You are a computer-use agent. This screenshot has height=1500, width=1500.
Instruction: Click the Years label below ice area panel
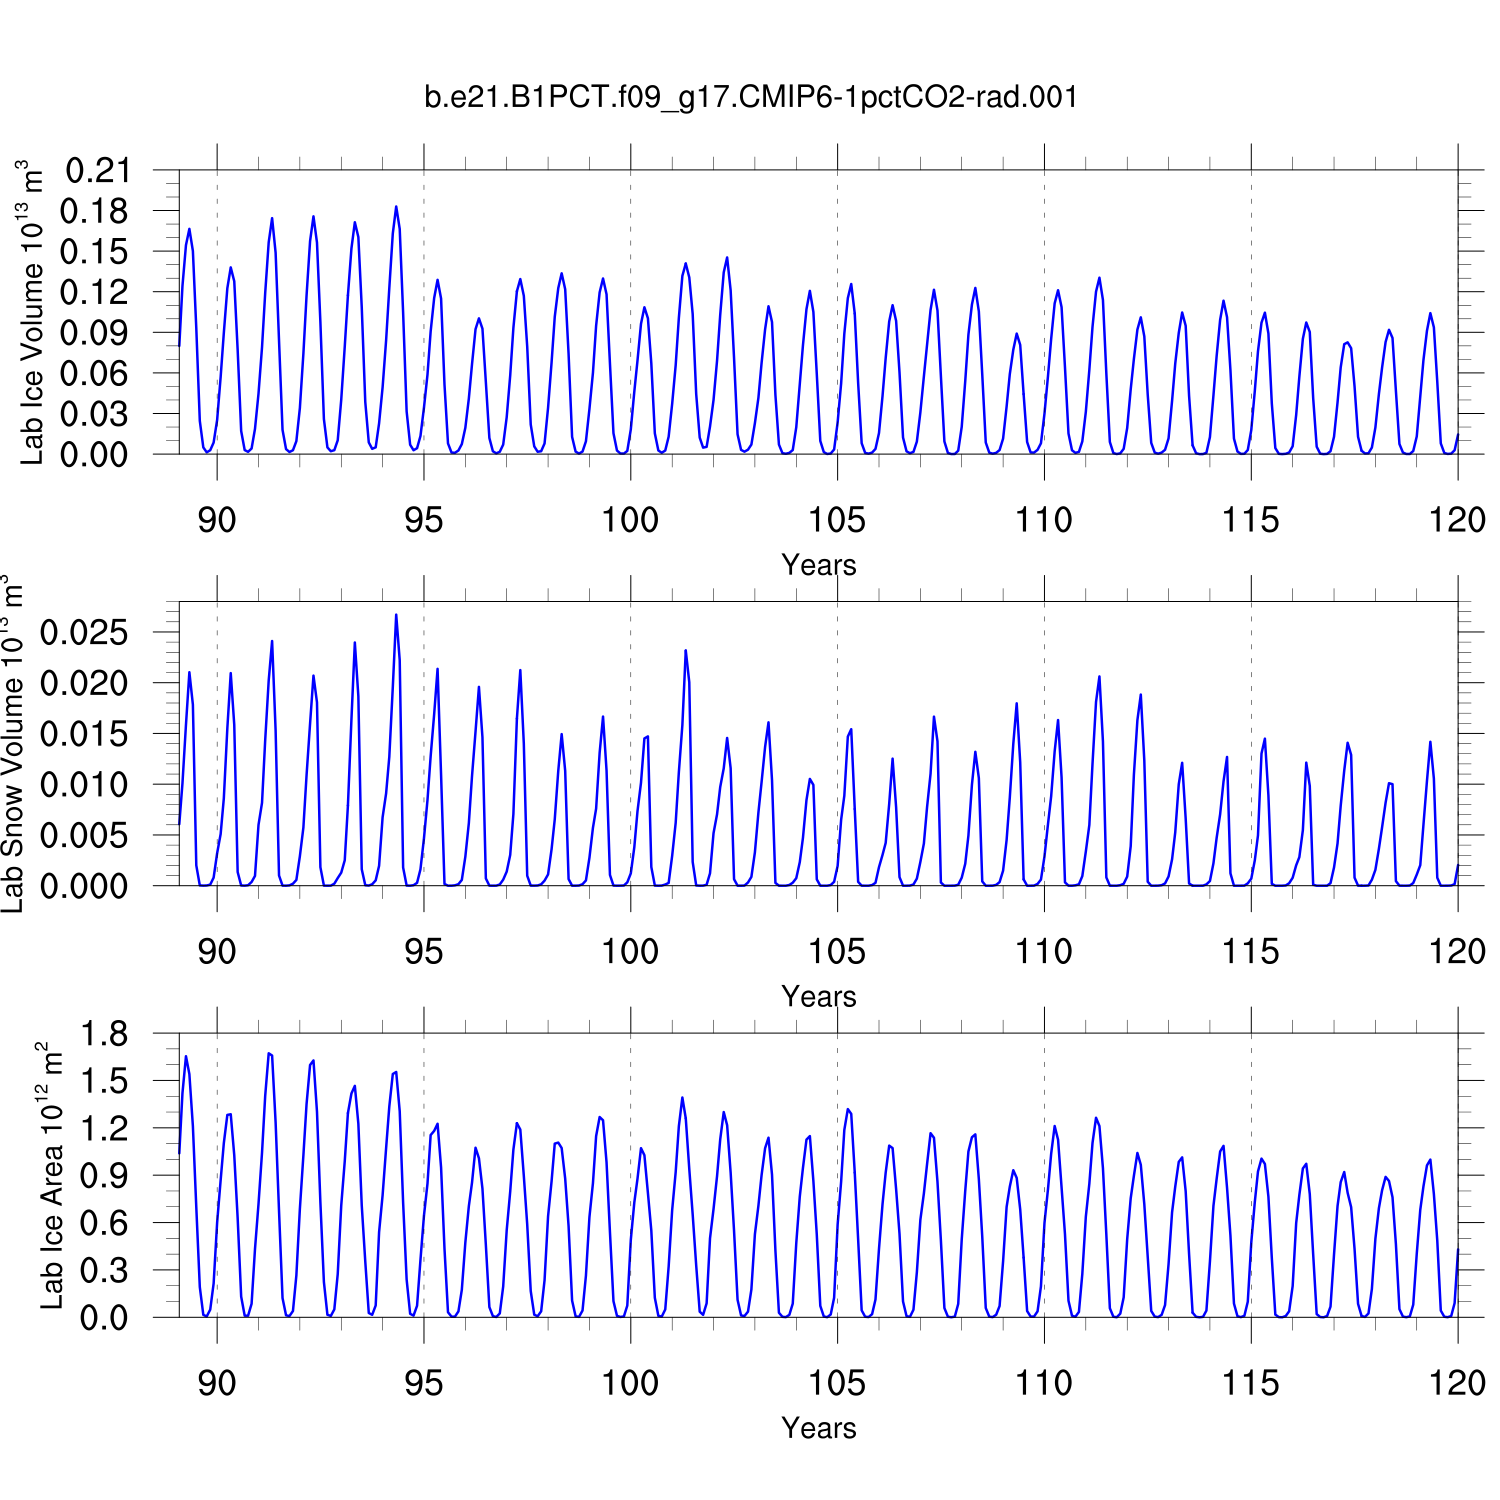[818, 1428]
